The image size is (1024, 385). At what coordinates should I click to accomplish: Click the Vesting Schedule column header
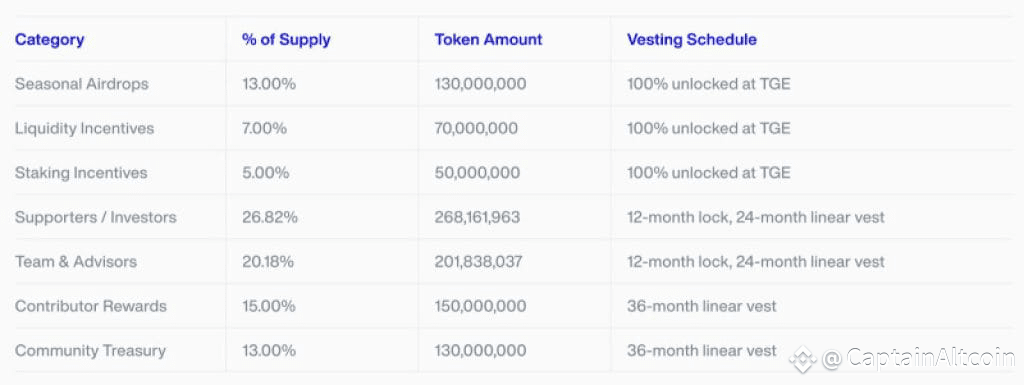coord(692,39)
